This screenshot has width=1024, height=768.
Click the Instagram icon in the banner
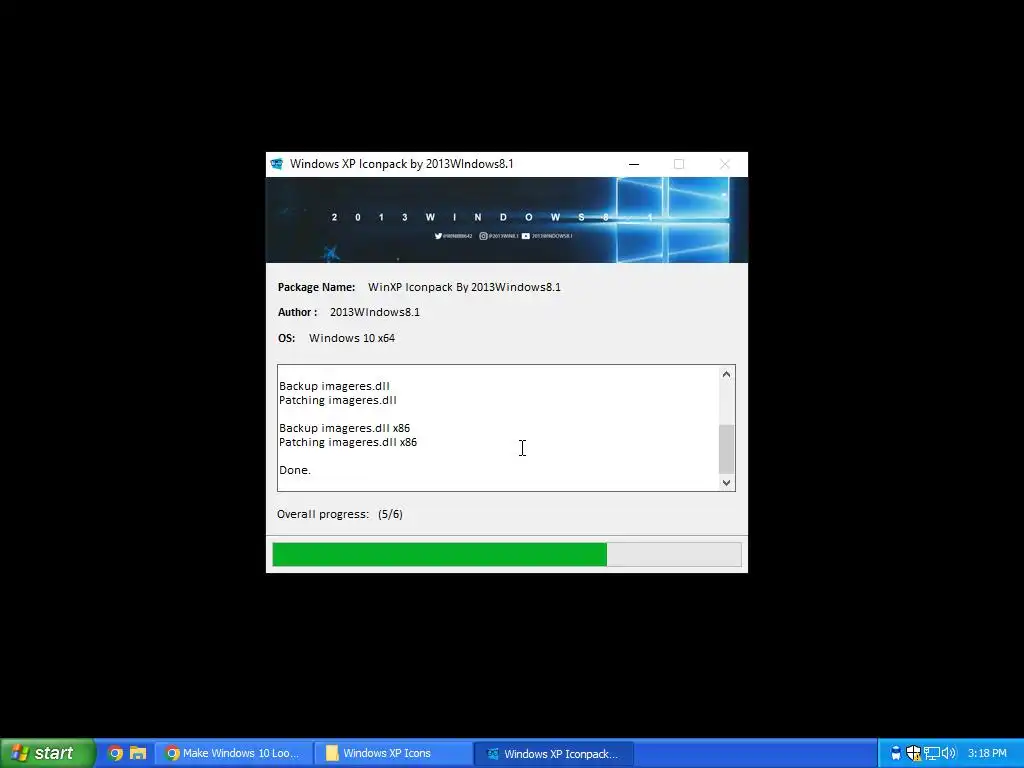click(483, 236)
